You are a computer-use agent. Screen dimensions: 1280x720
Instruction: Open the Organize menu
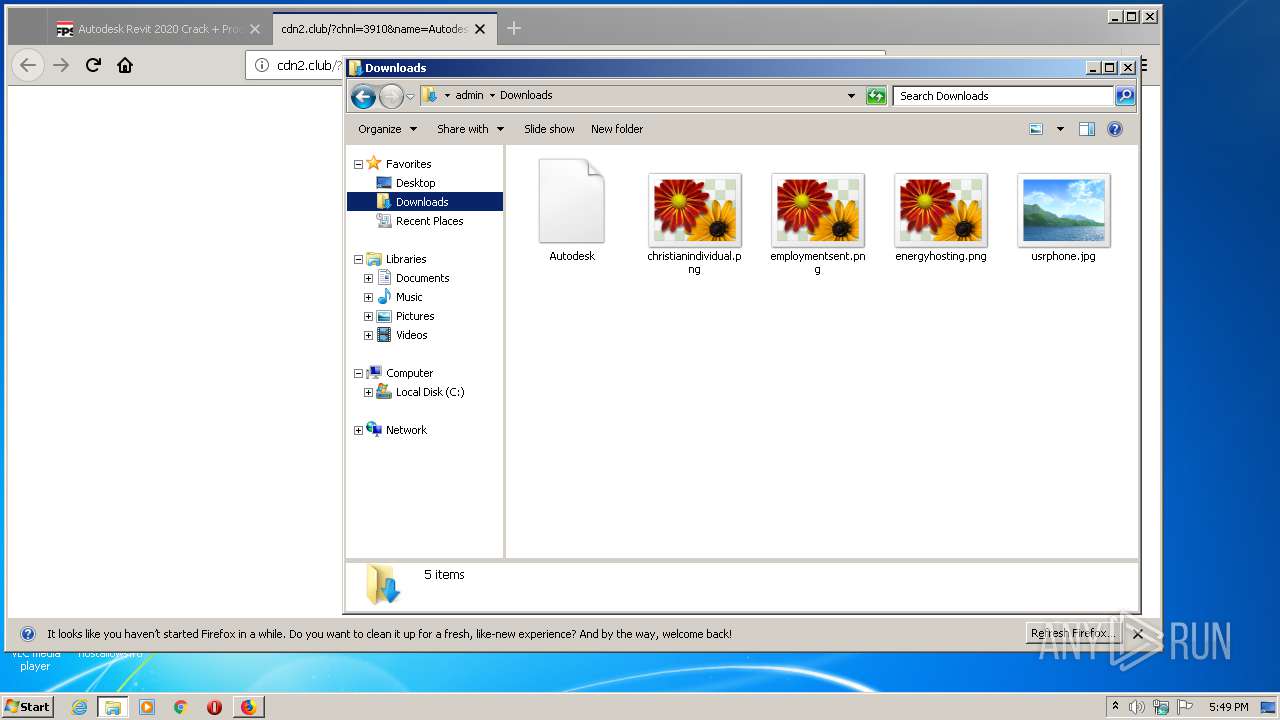coord(387,129)
